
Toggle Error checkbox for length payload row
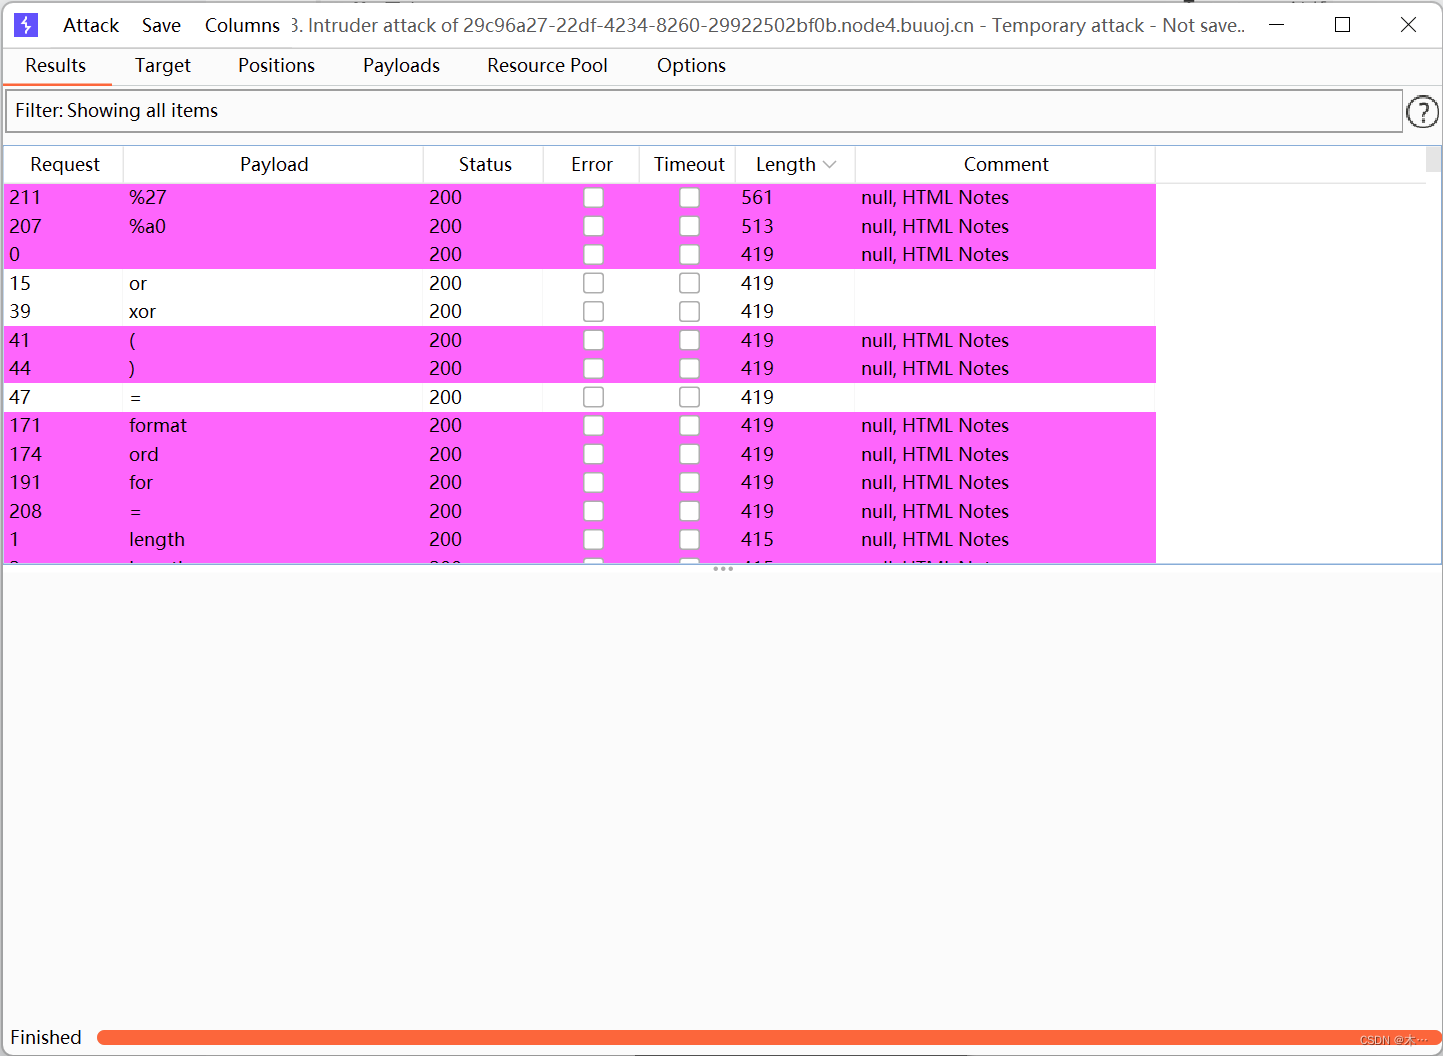(593, 540)
